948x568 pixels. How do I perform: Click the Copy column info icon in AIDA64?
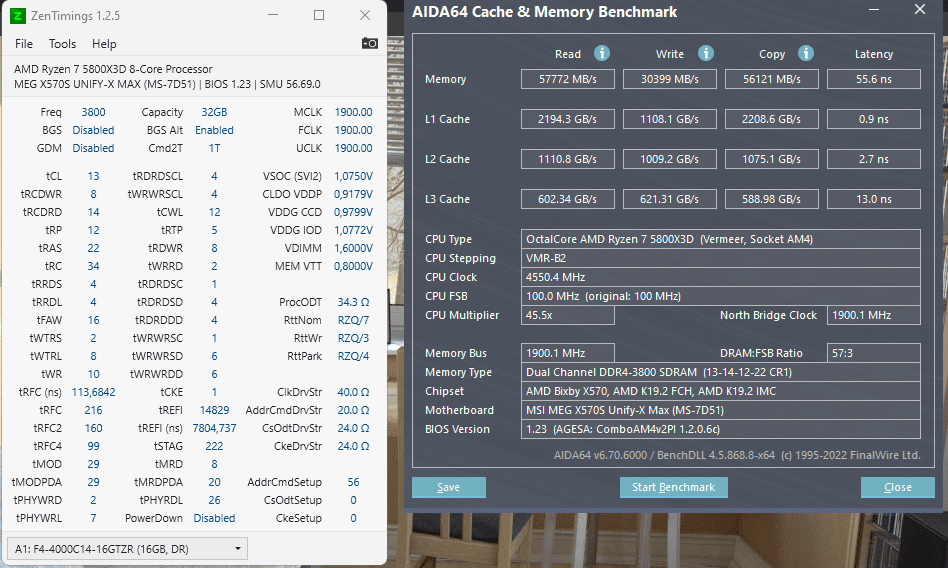coord(805,53)
